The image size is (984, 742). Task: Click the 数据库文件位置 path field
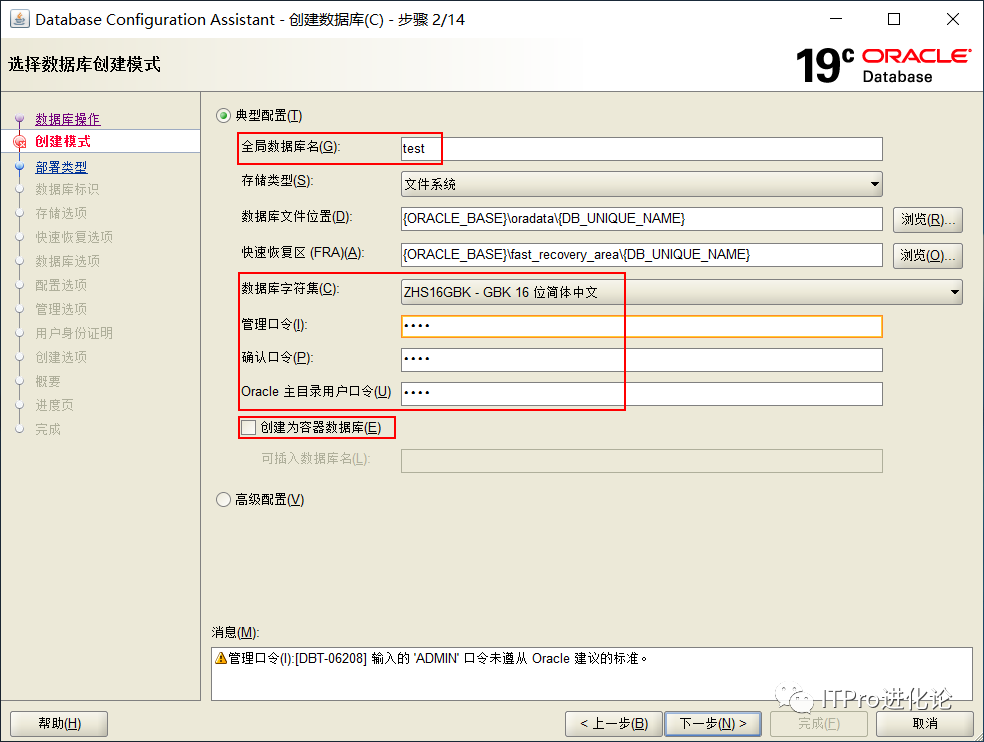tap(641, 218)
